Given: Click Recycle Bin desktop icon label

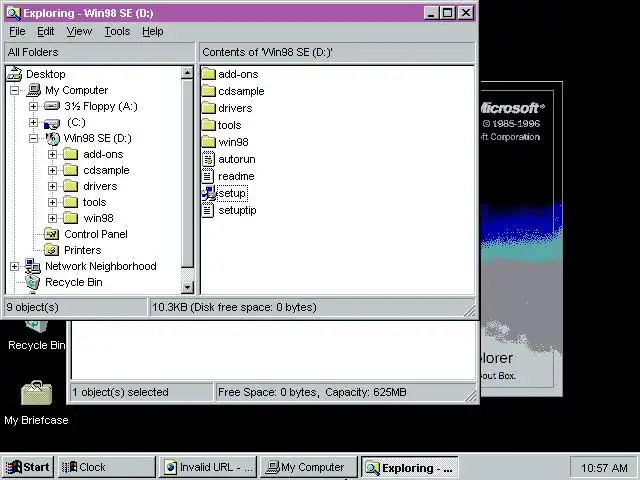Looking at the screenshot, I should click(36, 345).
